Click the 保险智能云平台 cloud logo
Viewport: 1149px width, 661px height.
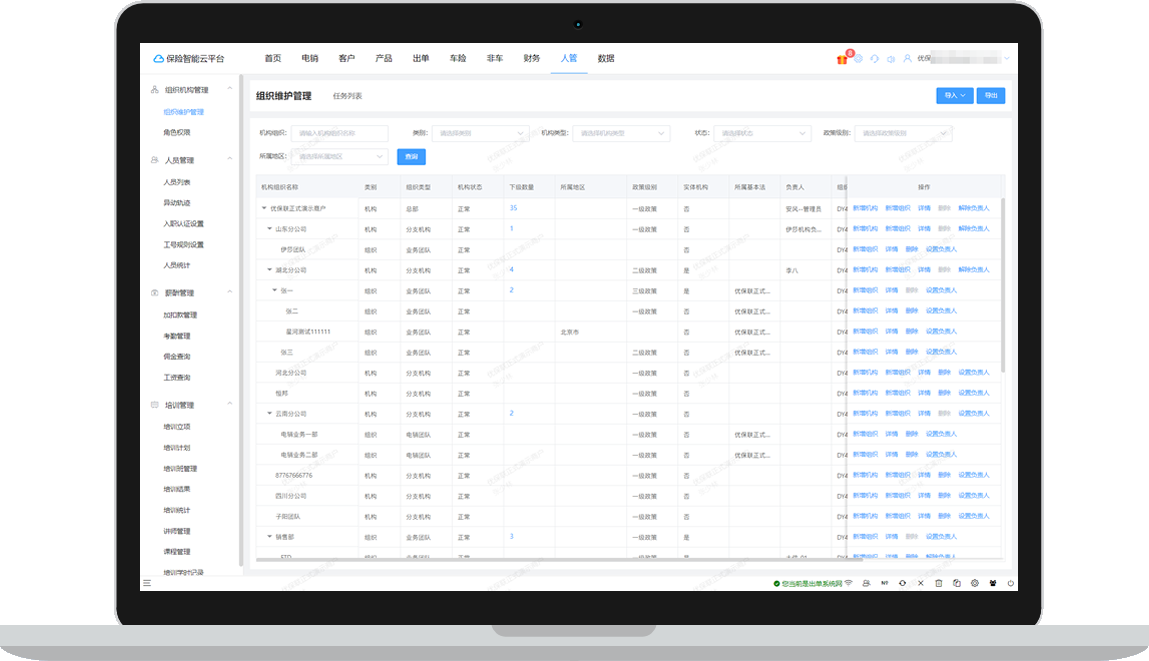pos(158,59)
